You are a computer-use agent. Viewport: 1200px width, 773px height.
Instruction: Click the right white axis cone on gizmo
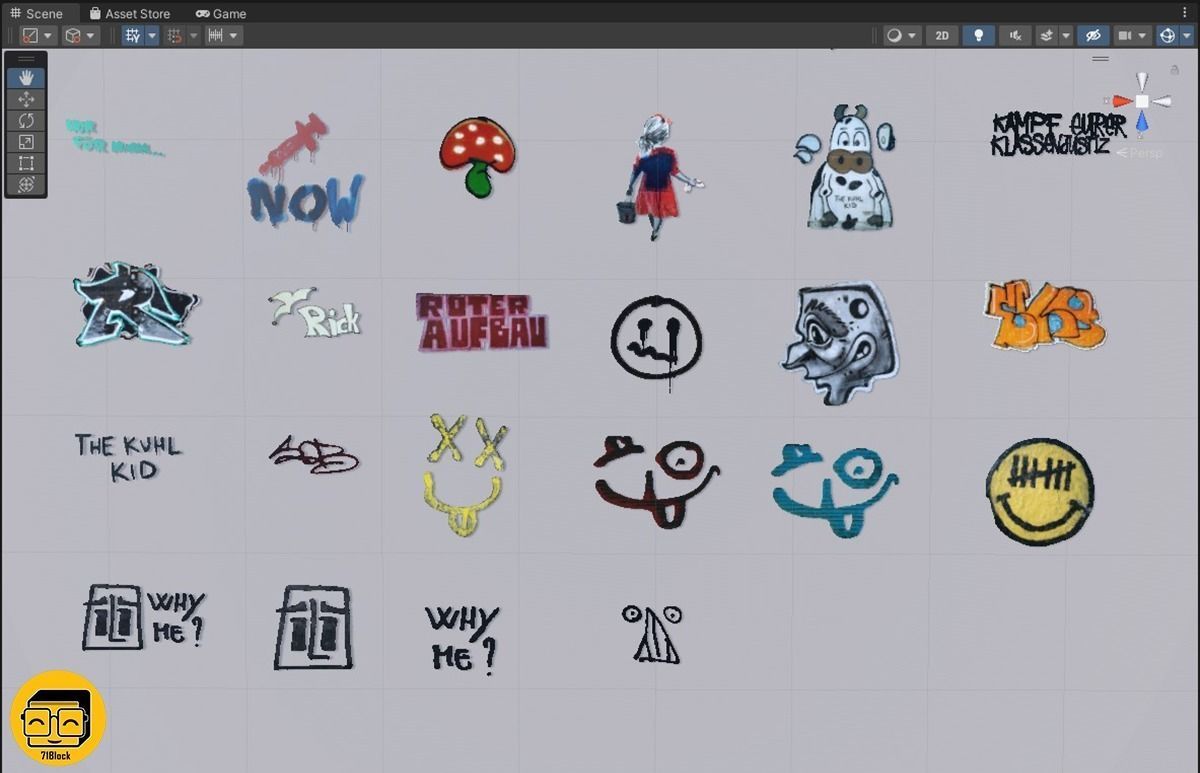[x=1161, y=101]
